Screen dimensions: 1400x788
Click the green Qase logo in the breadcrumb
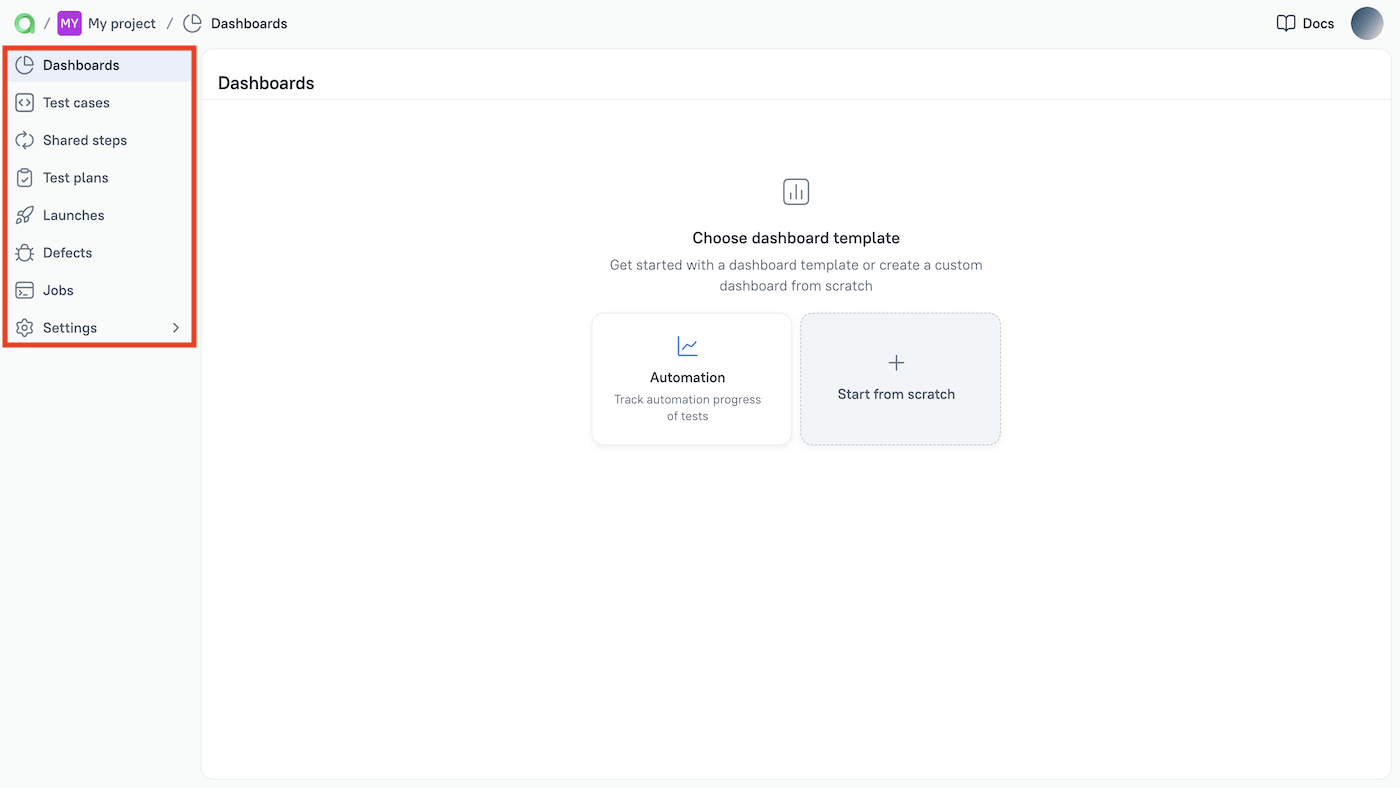tap(22, 23)
